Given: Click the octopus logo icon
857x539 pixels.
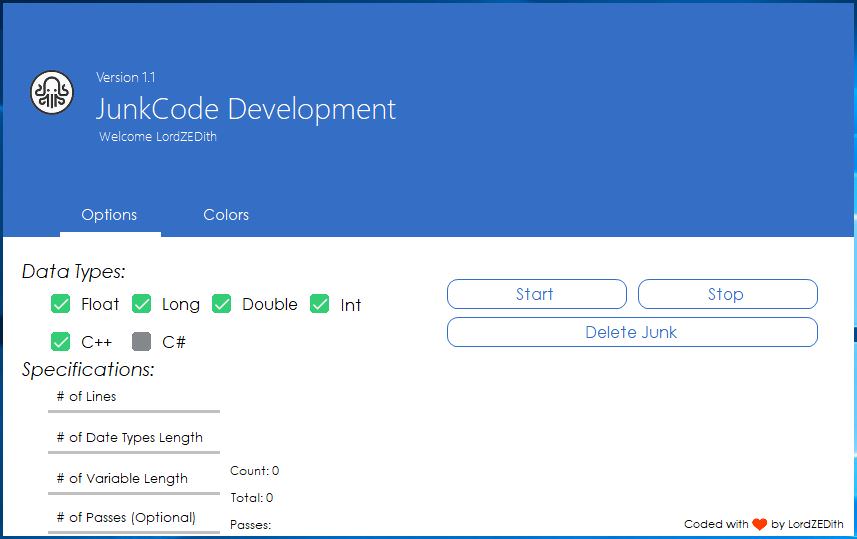Looking at the screenshot, I should click(52, 92).
